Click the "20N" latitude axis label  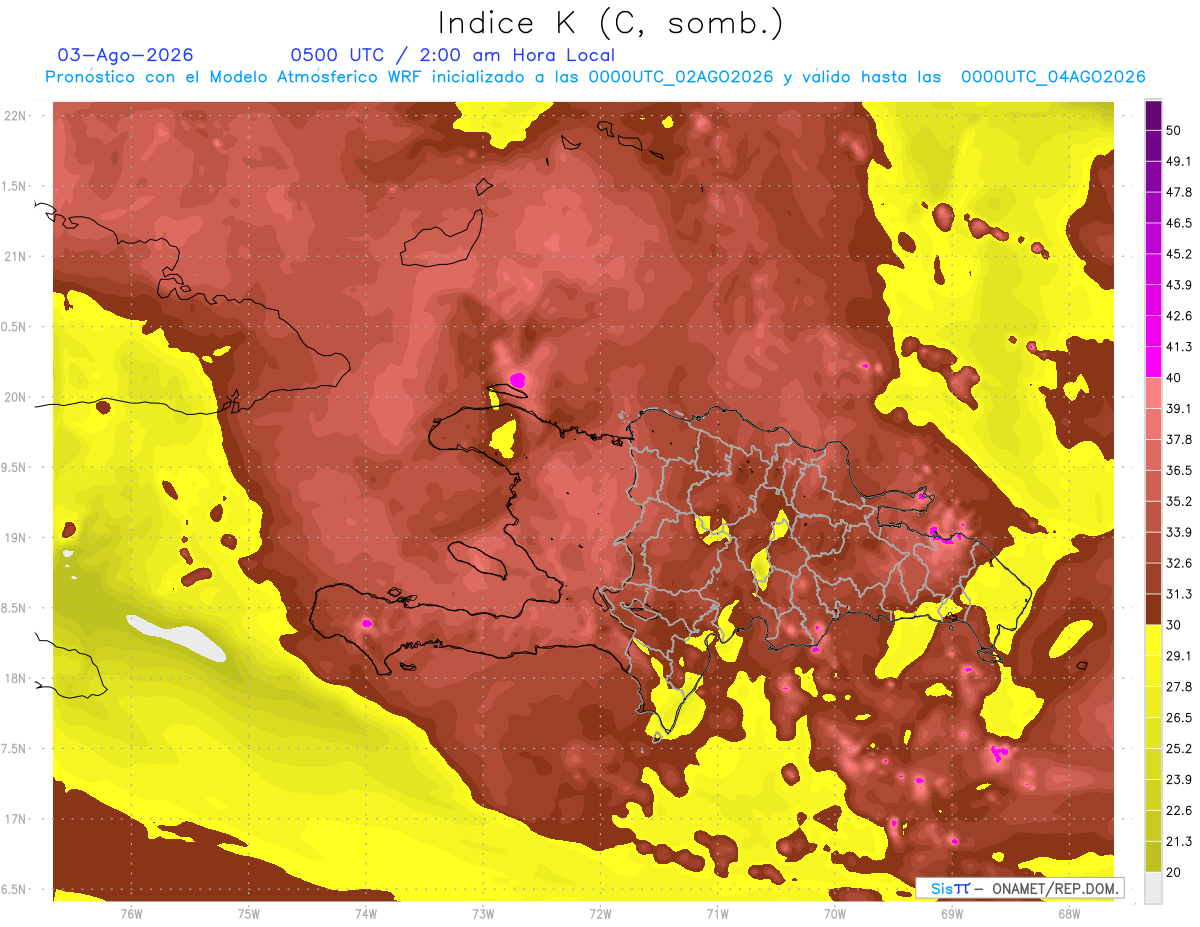pyautogui.click(x=15, y=397)
